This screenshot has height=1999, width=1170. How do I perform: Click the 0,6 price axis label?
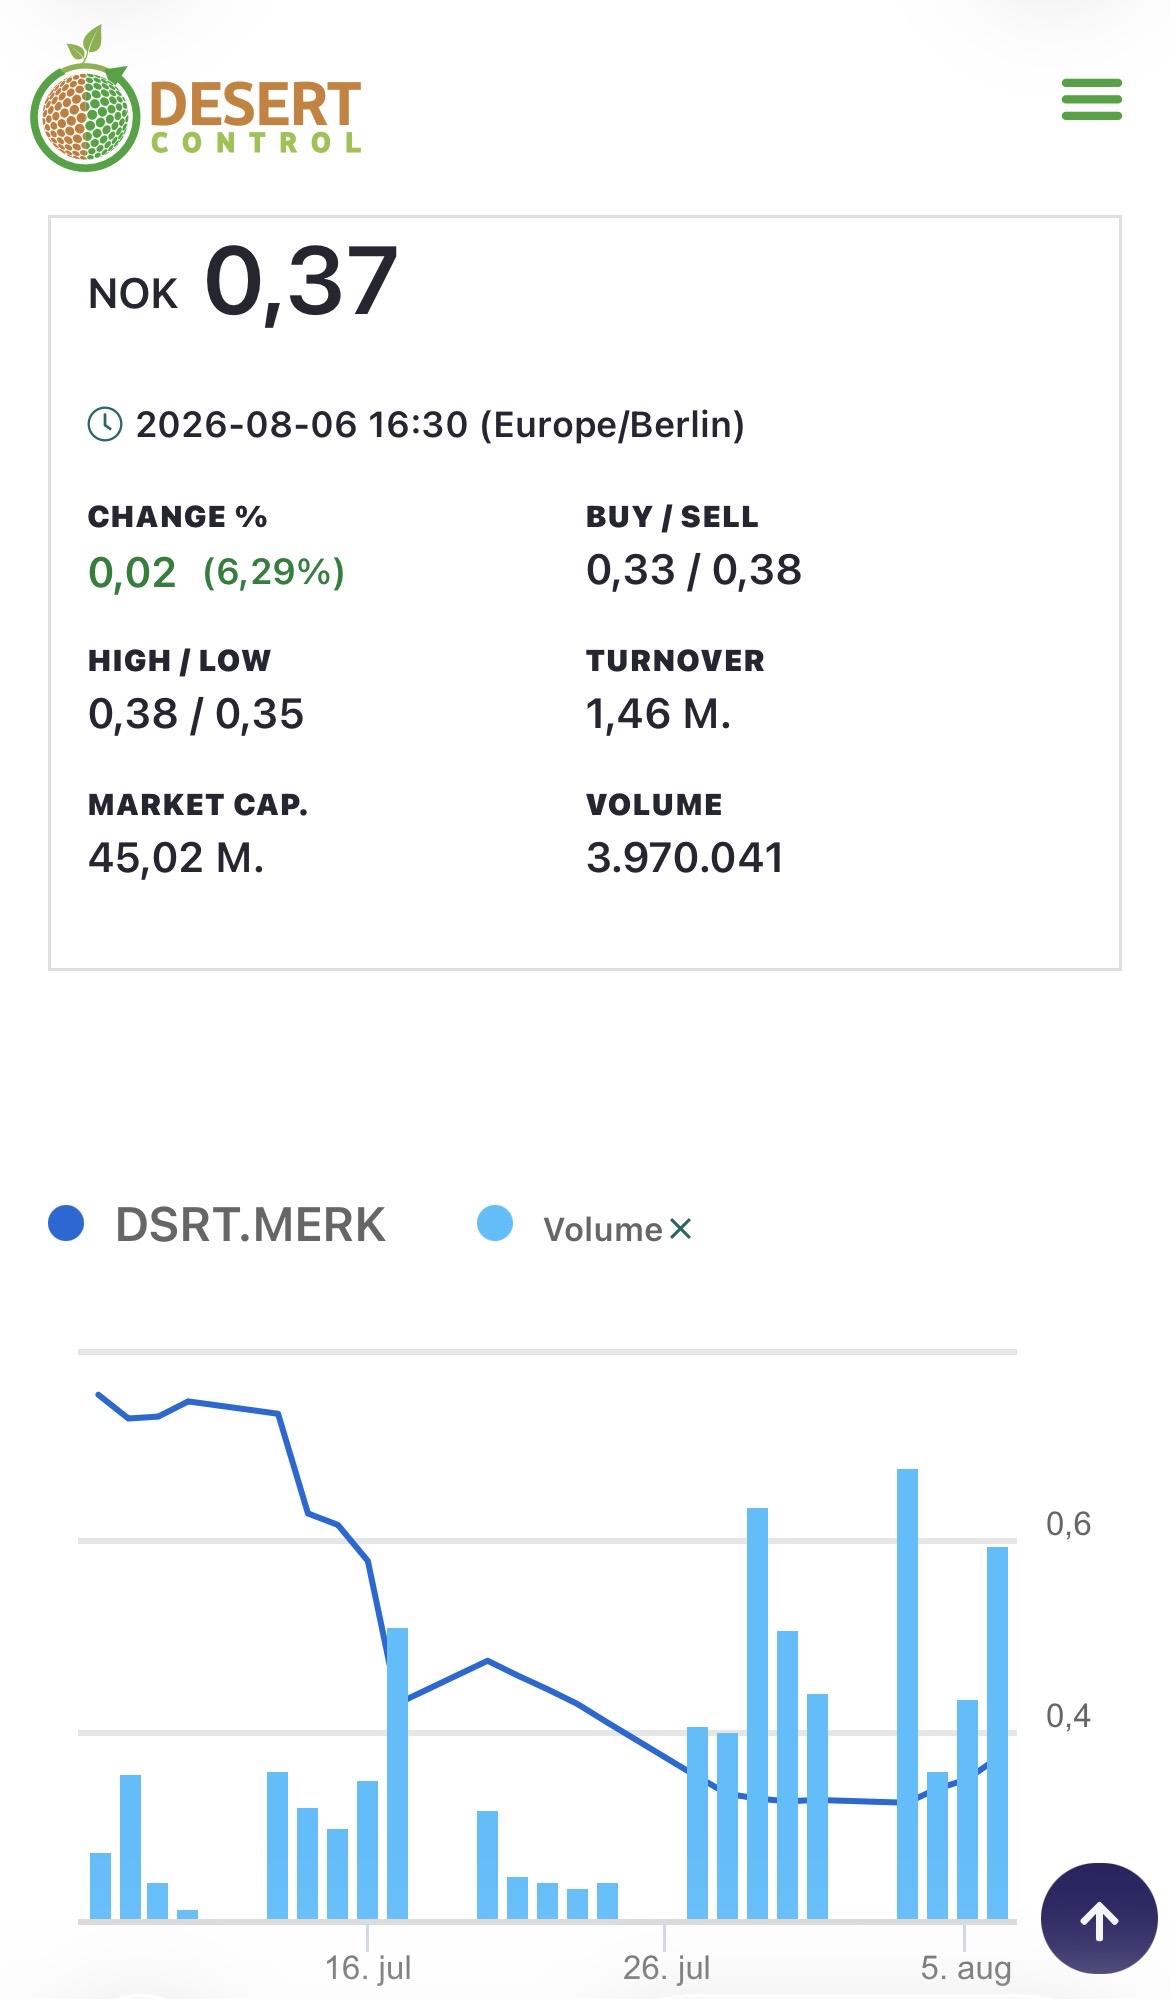1068,1524
